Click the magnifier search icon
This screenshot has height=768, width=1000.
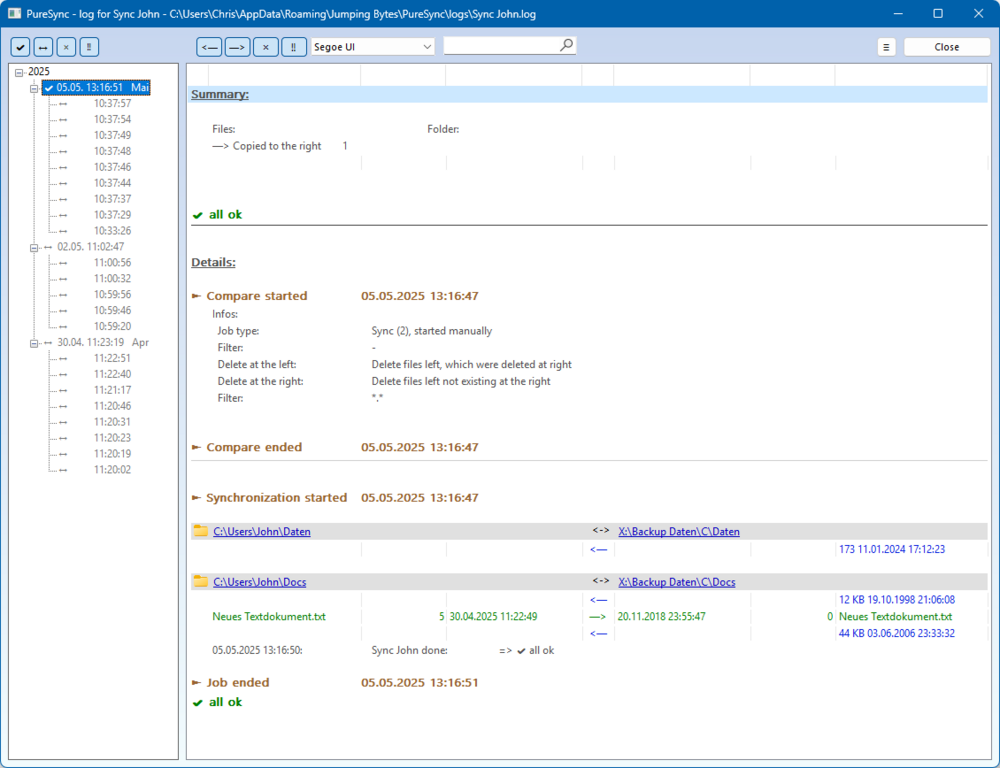tap(566, 45)
